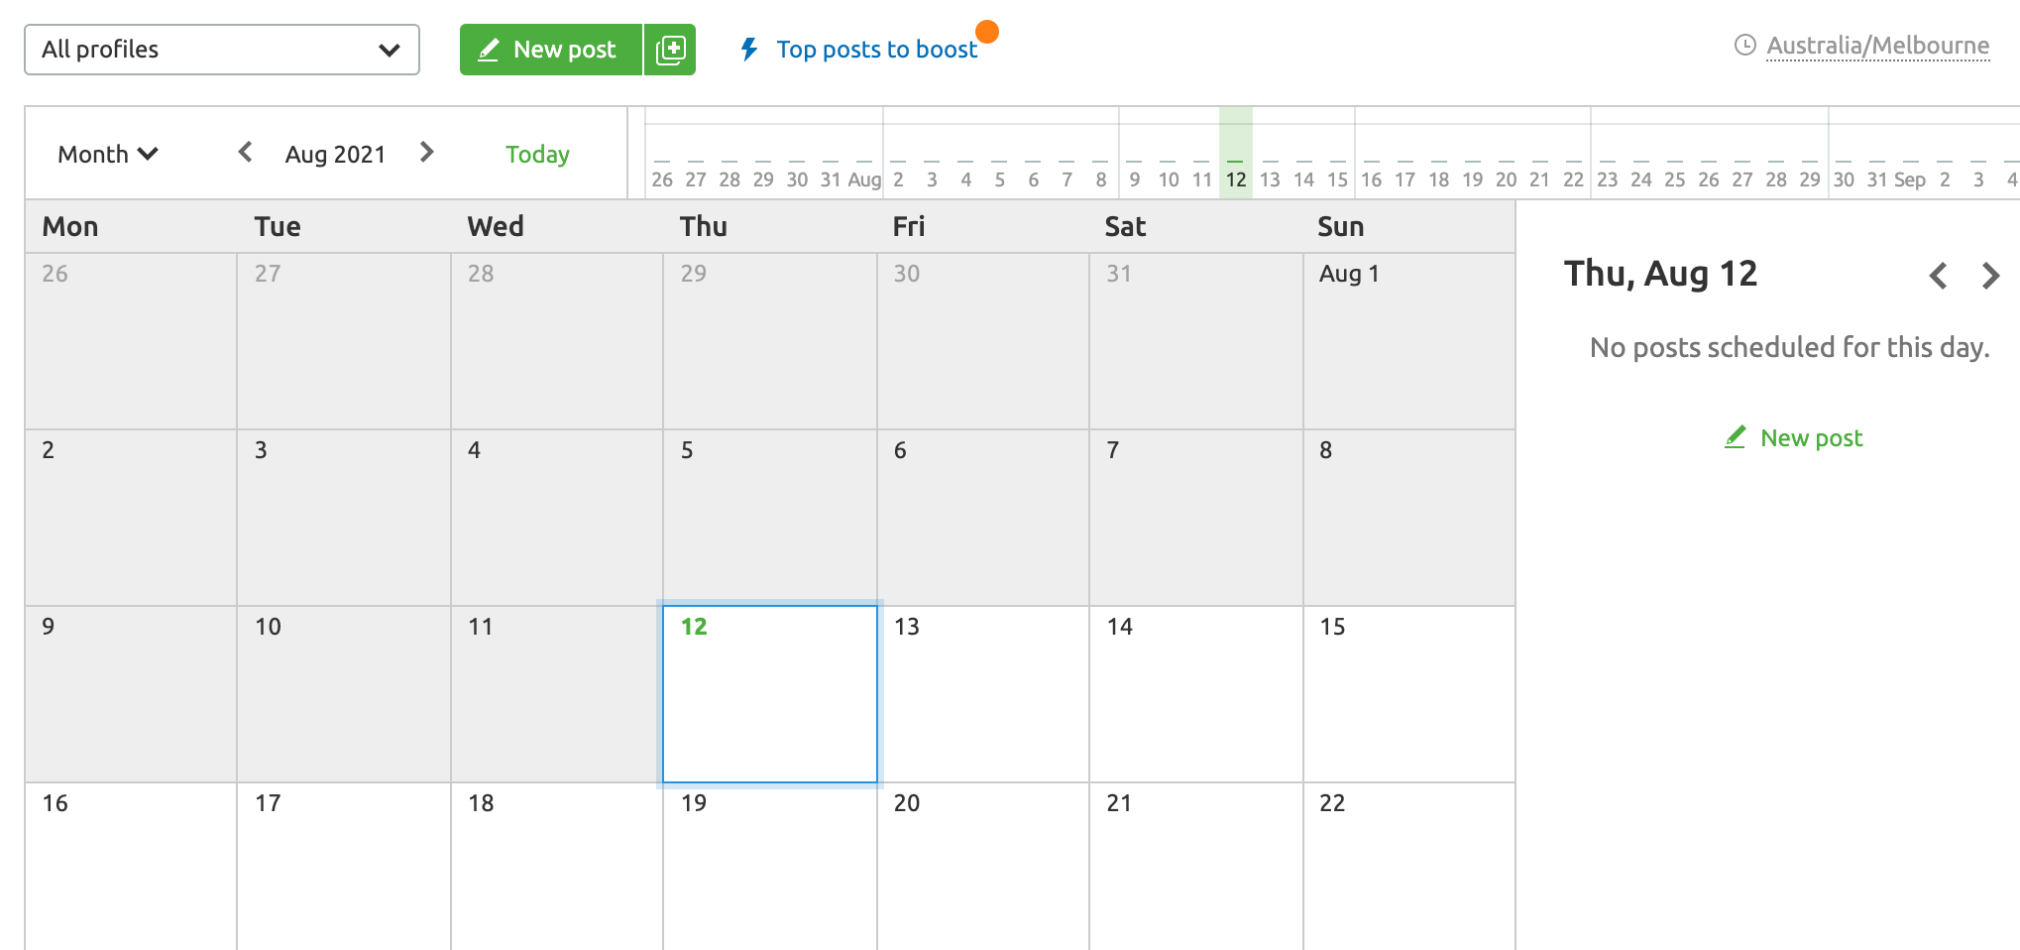Click the orange notification dot

click(987, 32)
